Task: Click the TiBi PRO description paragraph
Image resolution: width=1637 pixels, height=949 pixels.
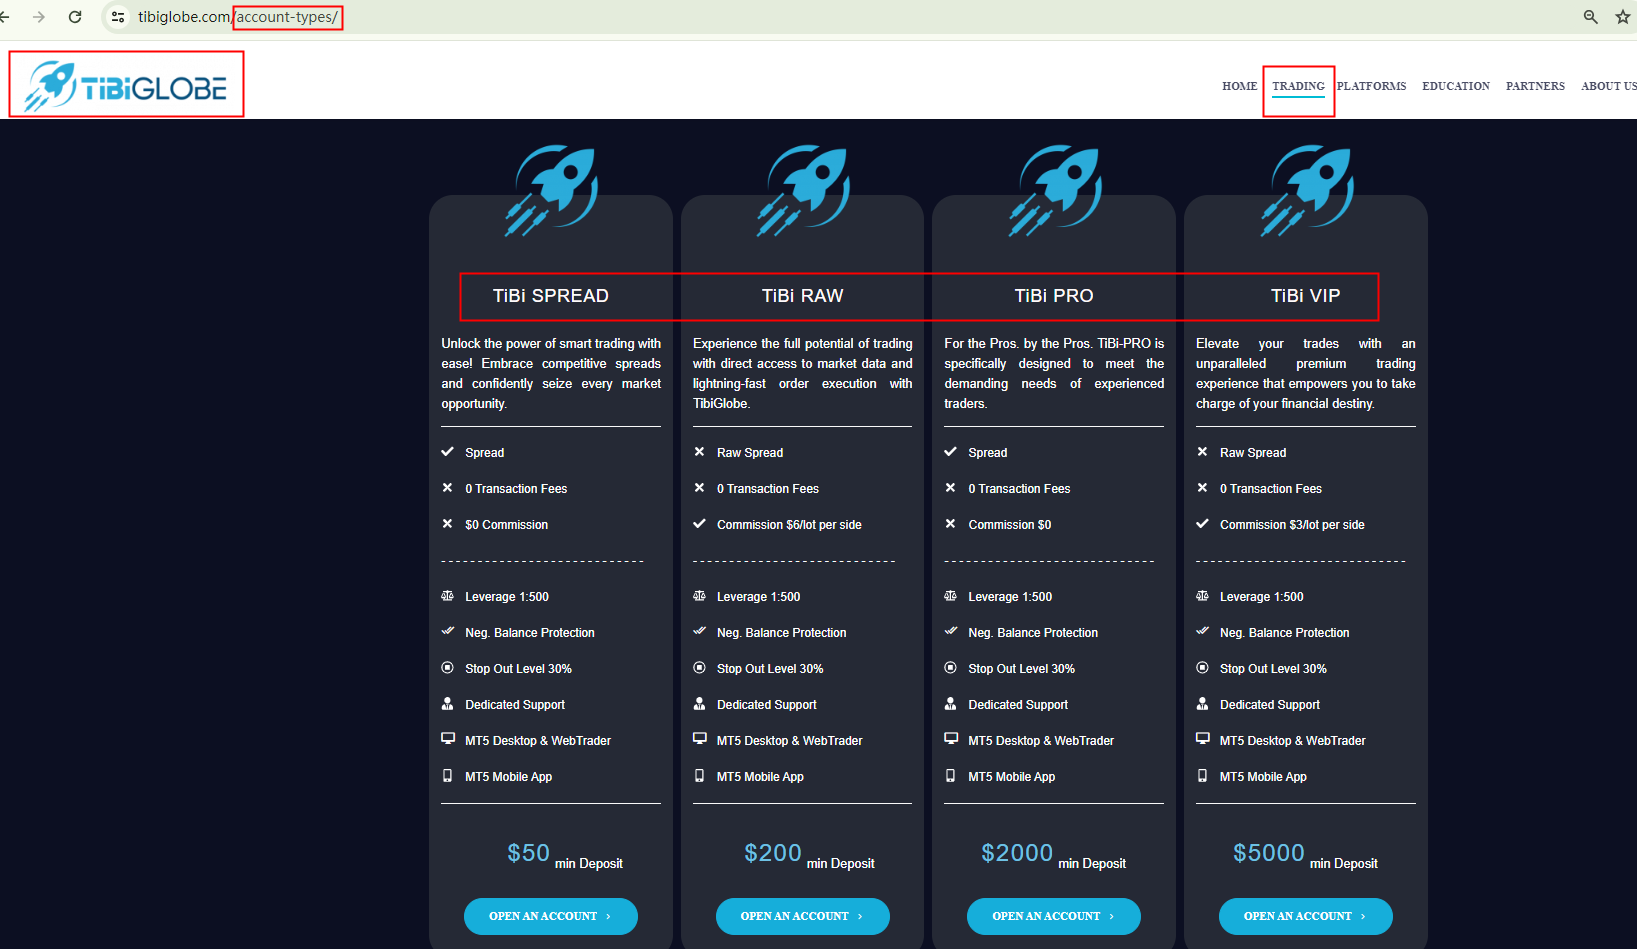Action: [x=1054, y=373]
